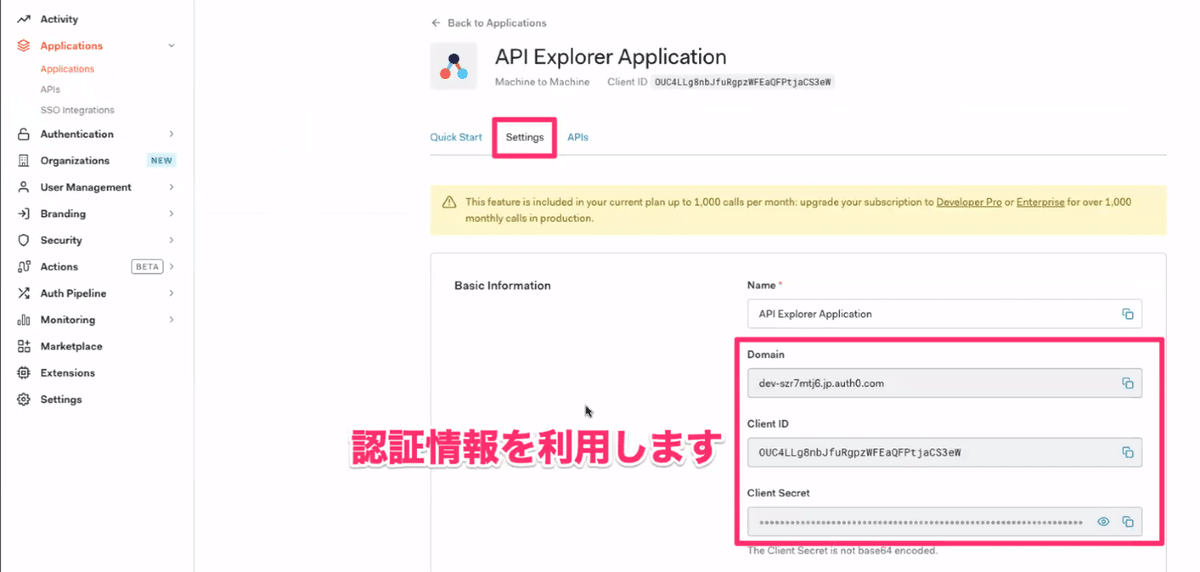Open the Activity section in the sidebar

(x=60, y=19)
